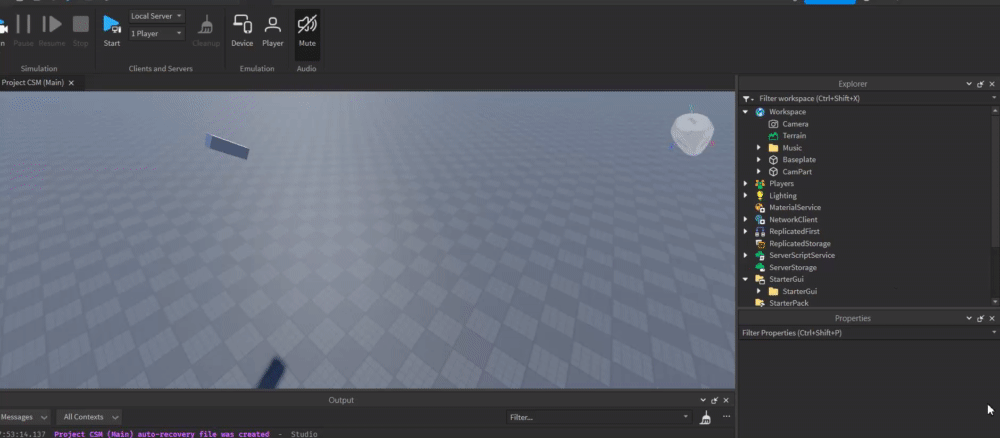Open the Local Server dropdown

click(157, 16)
